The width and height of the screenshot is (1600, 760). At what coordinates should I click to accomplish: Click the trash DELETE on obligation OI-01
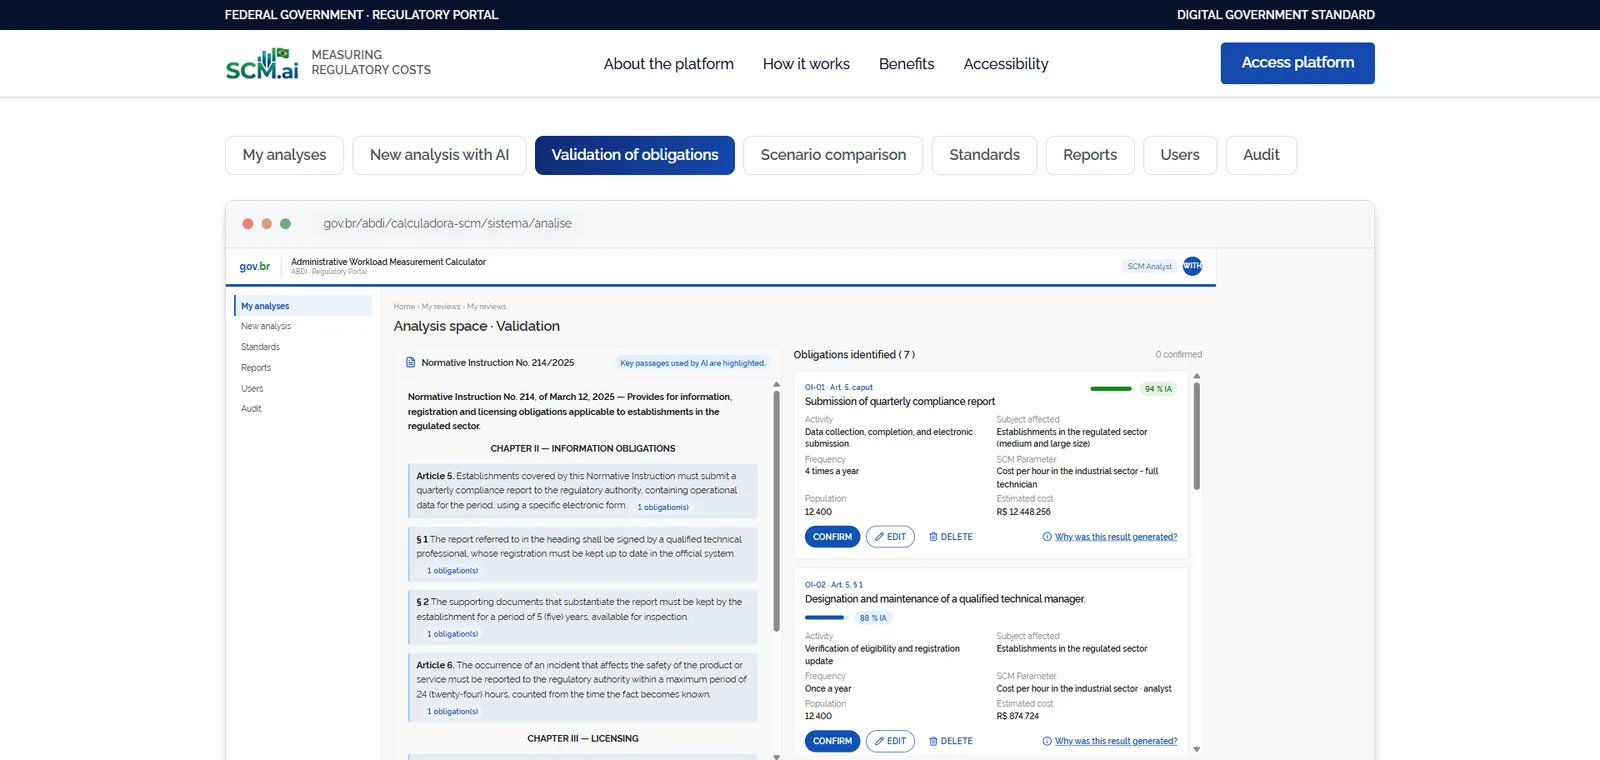click(x=950, y=537)
